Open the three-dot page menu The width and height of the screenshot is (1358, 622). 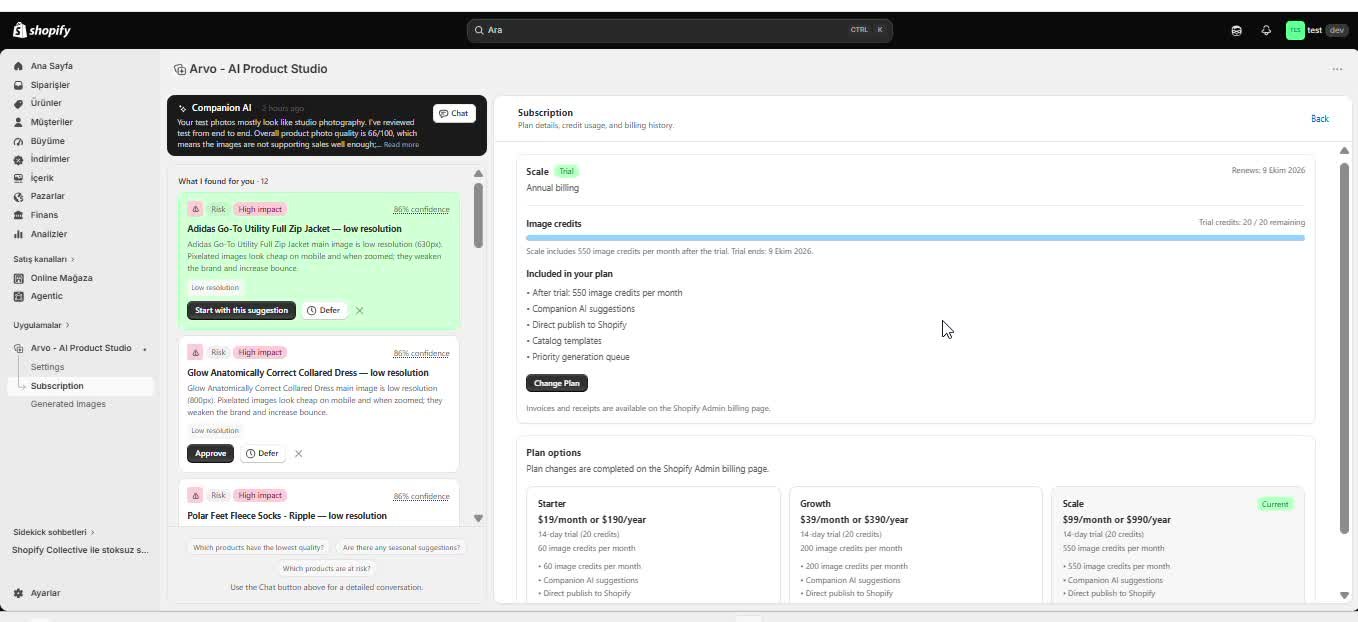tap(1337, 69)
